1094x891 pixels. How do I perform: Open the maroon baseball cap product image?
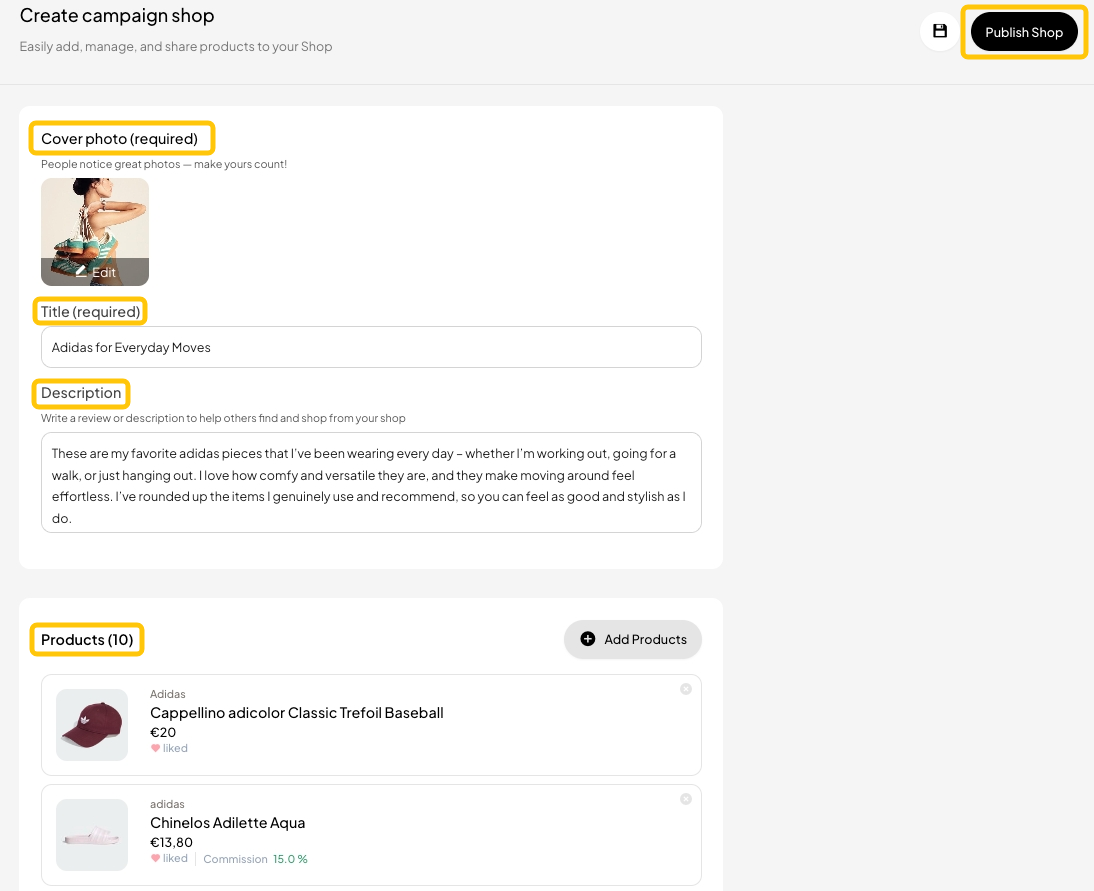click(92, 725)
